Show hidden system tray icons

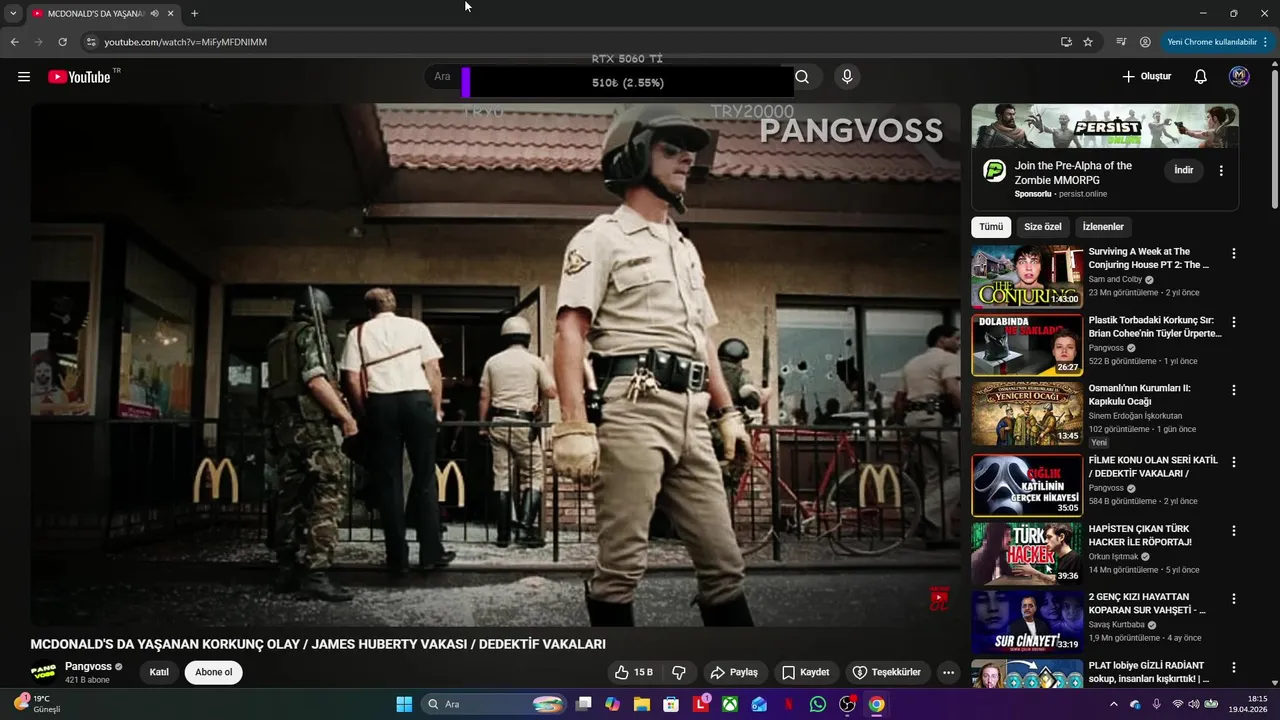[1114, 704]
